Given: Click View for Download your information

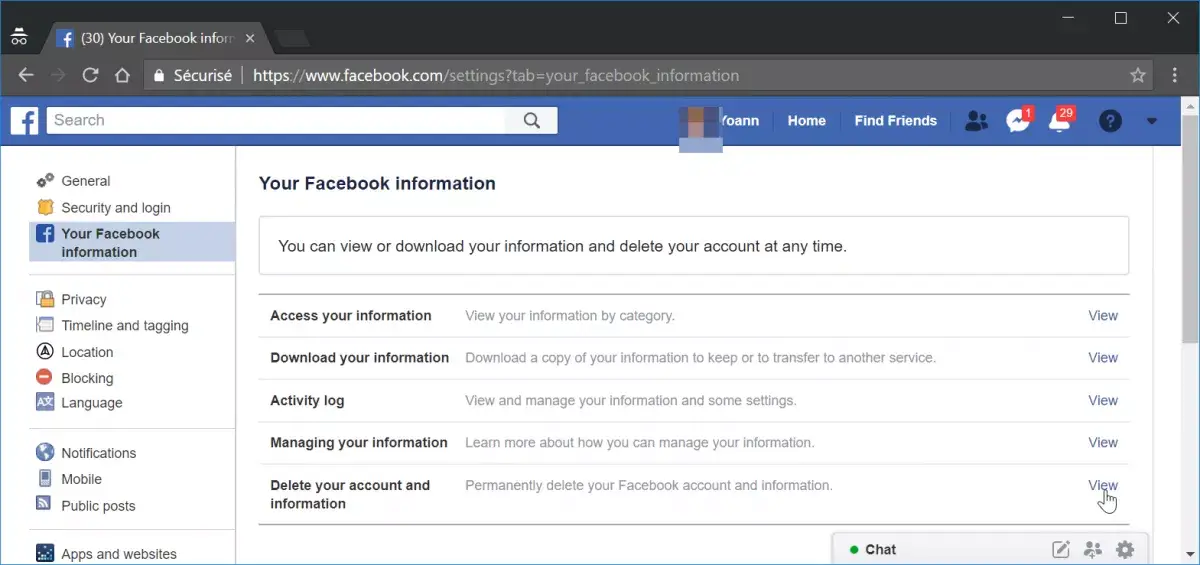Looking at the screenshot, I should click(x=1103, y=357).
